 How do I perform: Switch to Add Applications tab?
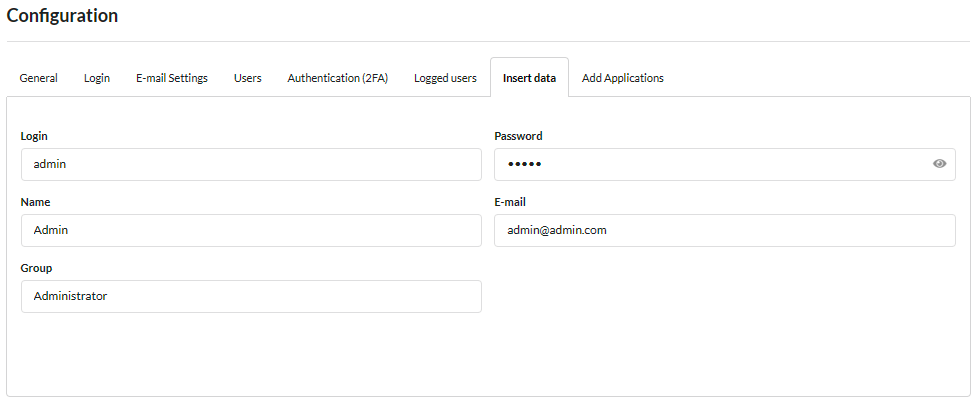(622, 78)
